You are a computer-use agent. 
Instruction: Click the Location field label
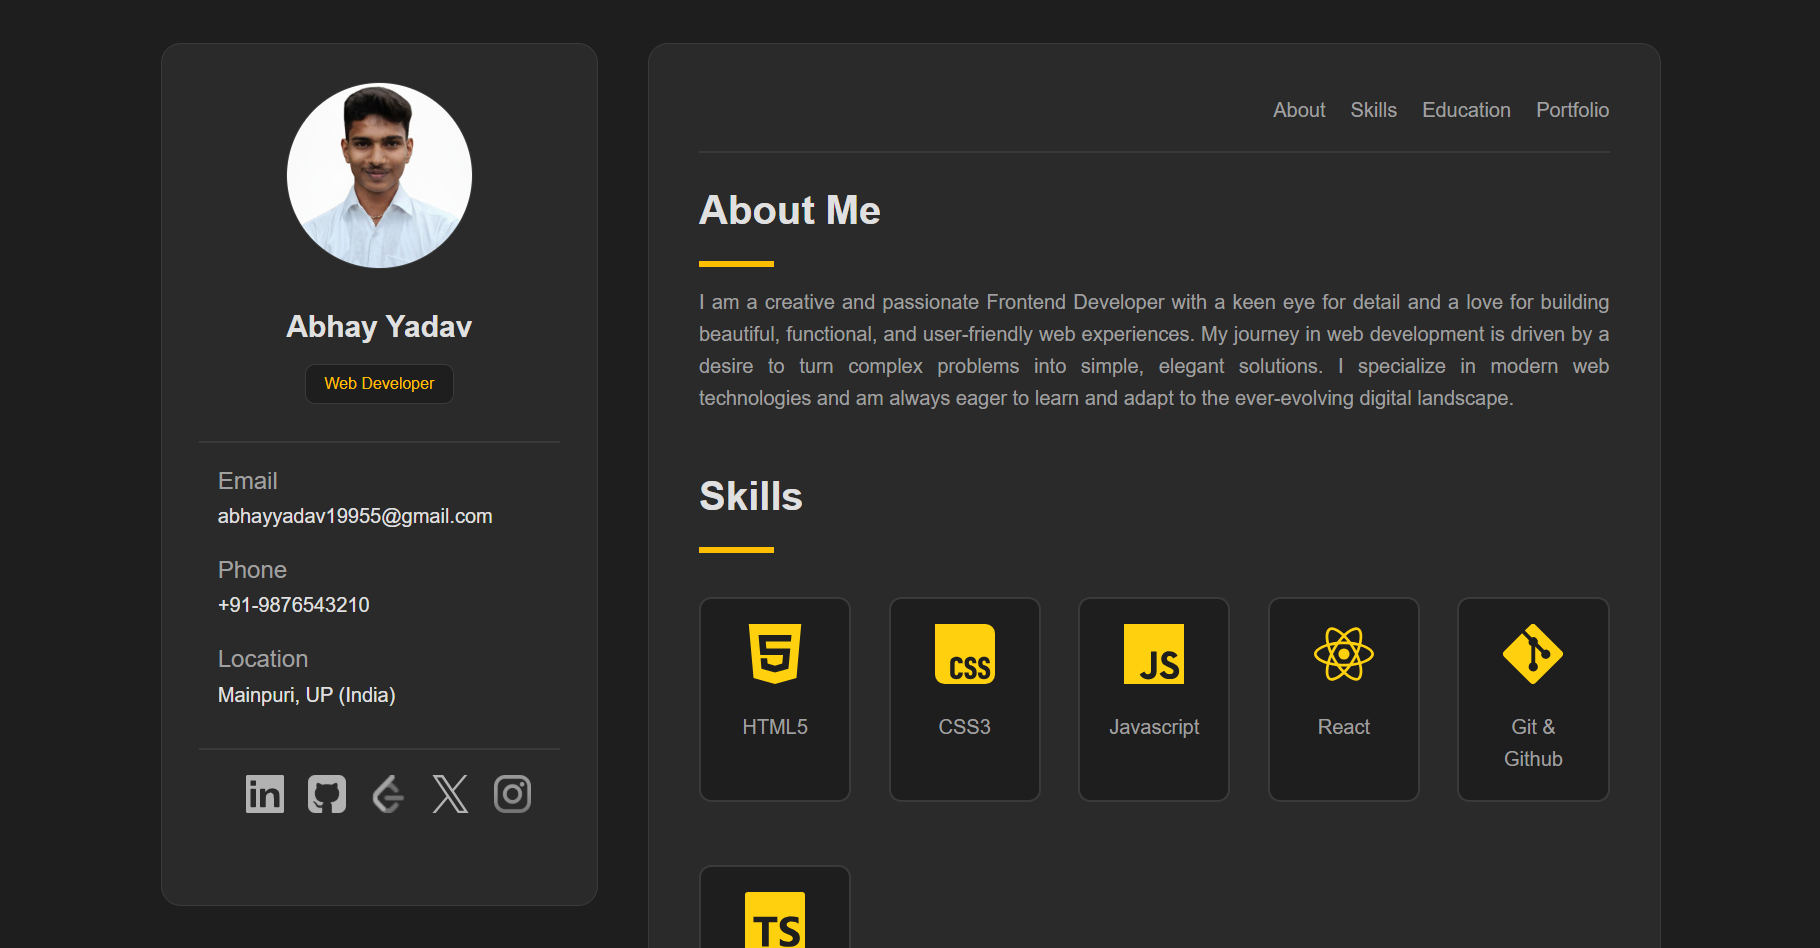(263, 659)
